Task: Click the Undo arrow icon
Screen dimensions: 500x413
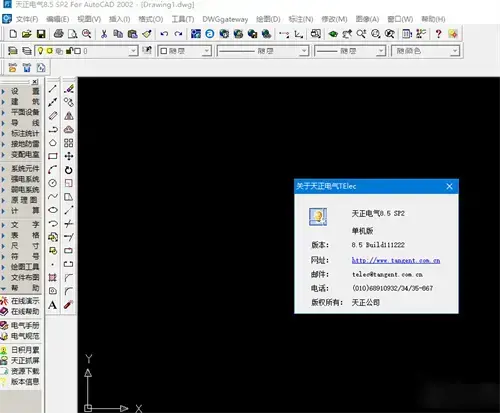Action: tap(164, 34)
